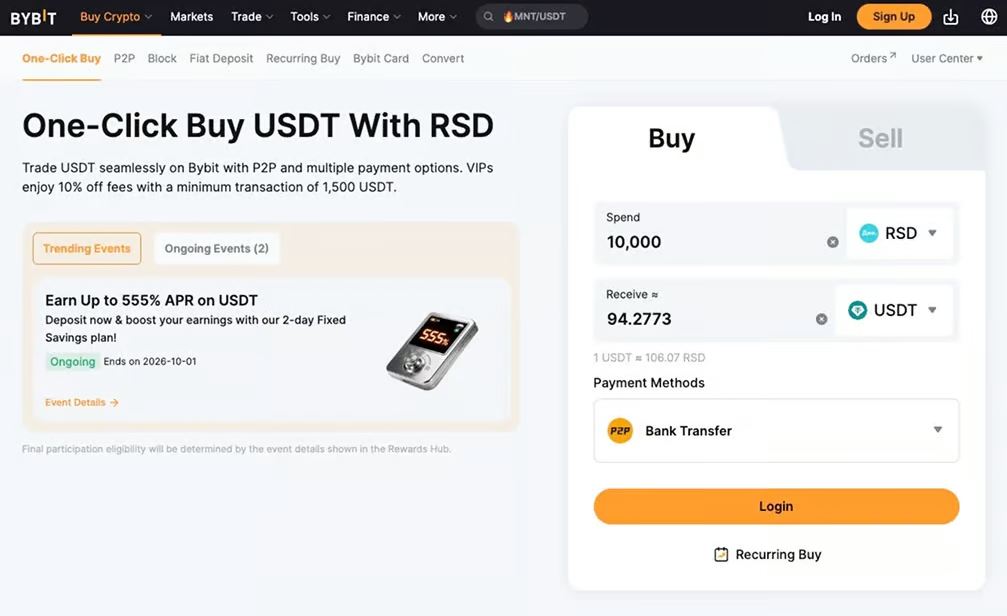Select the Ongoing Events (2) tab
Viewport: 1007px width, 616px height.
216,249
